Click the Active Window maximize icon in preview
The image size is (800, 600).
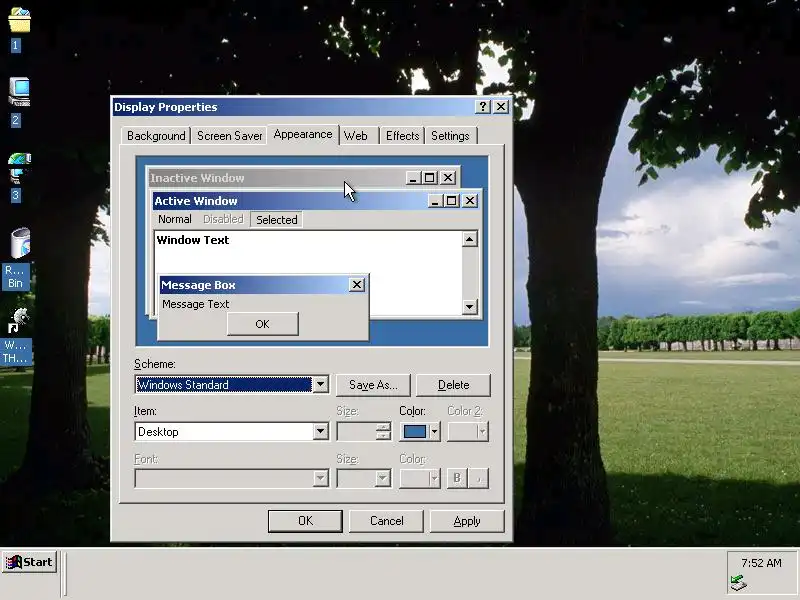452,201
